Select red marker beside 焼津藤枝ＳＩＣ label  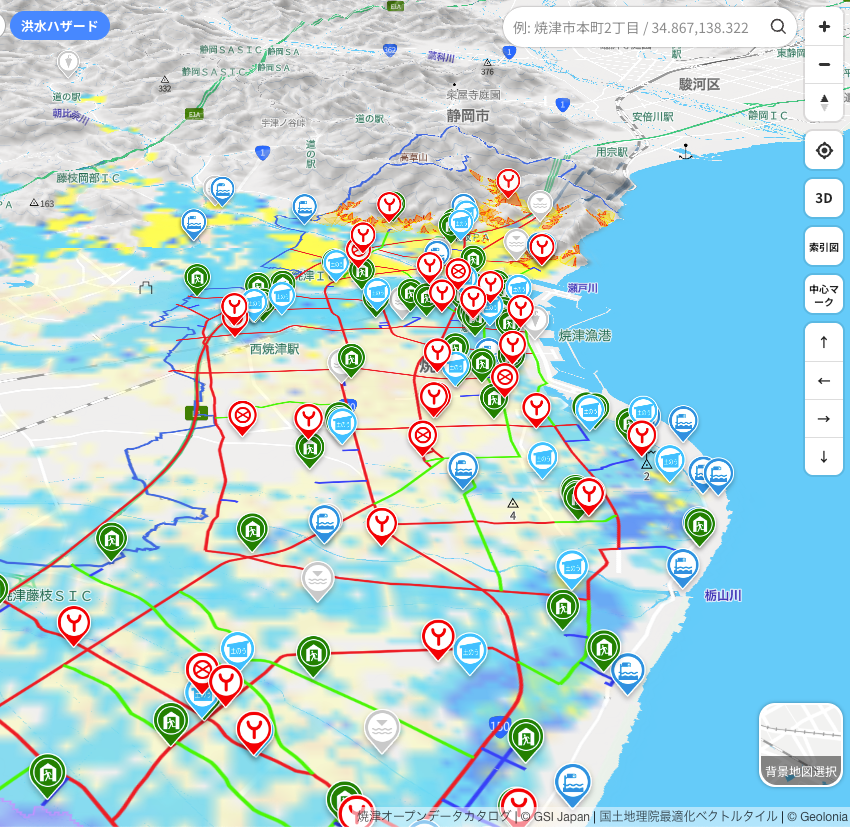pos(73,623)
